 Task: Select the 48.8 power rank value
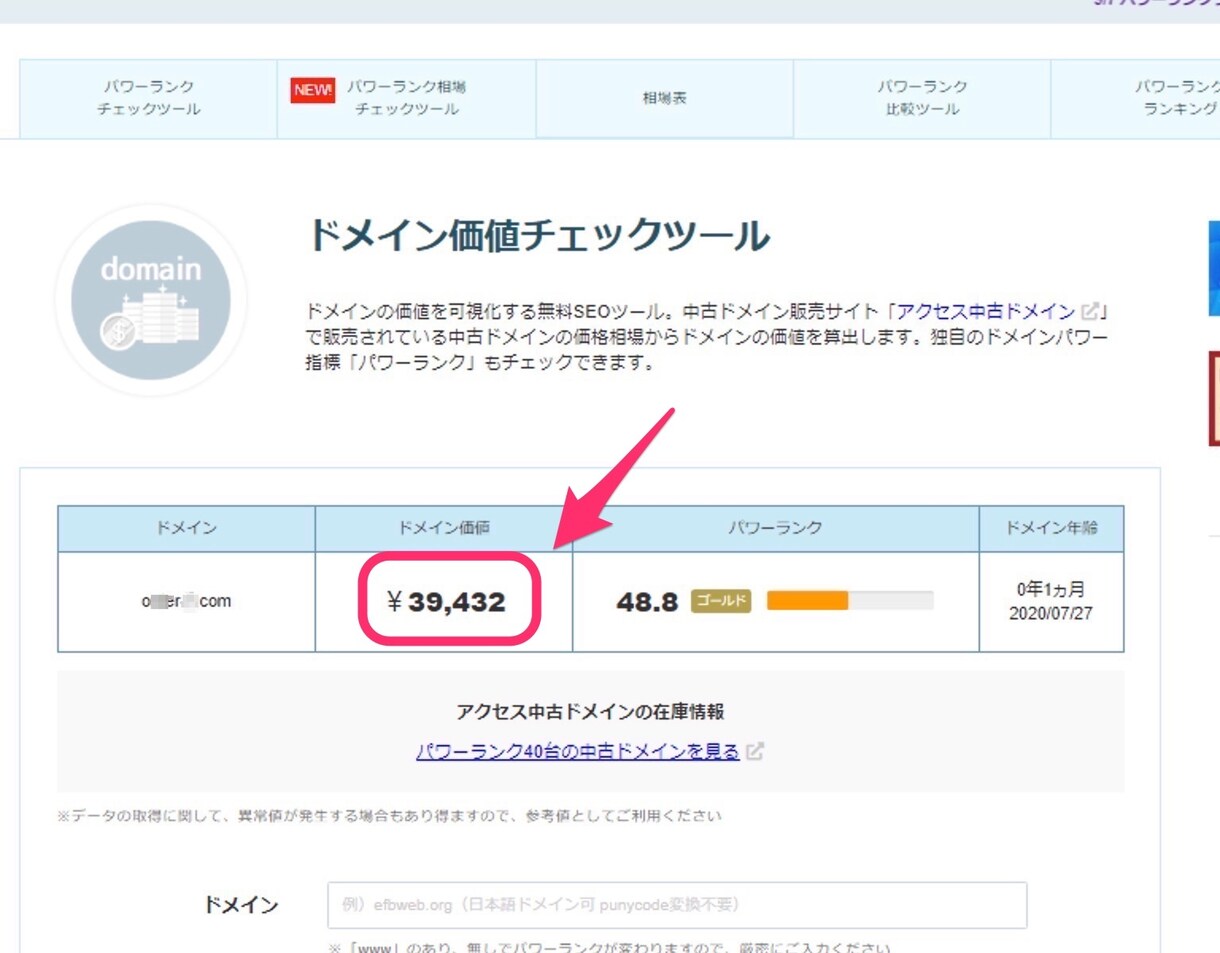(647, 601)
